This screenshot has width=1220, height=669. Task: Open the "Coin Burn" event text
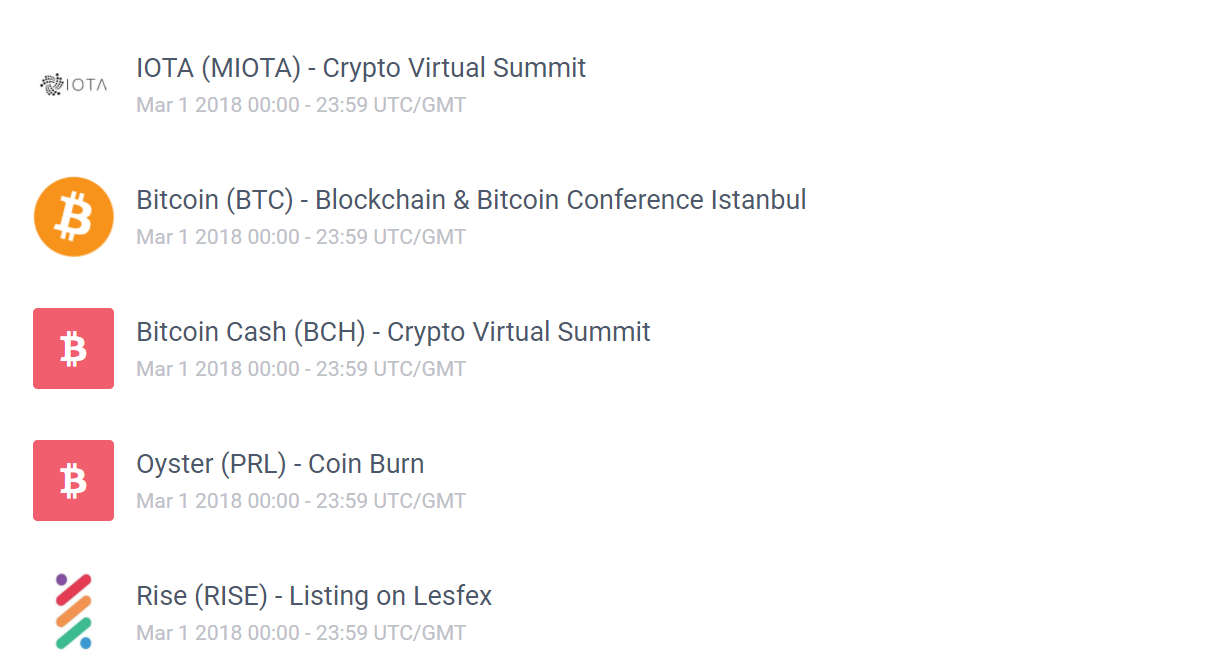coord(366,464)
